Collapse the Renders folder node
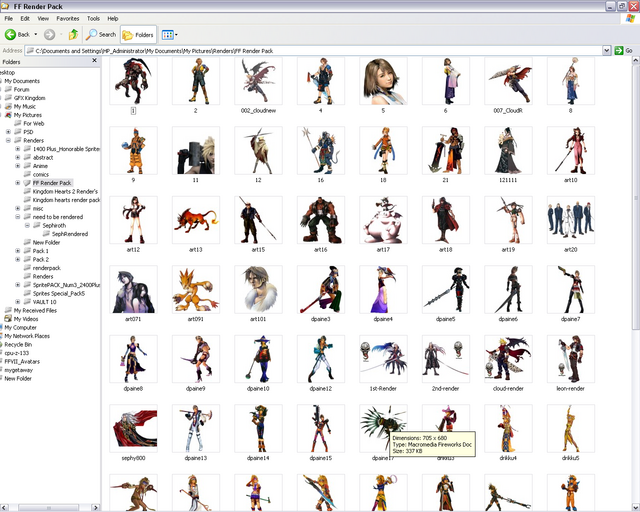This screenshot has width=640, height=512. click(8, 140)
